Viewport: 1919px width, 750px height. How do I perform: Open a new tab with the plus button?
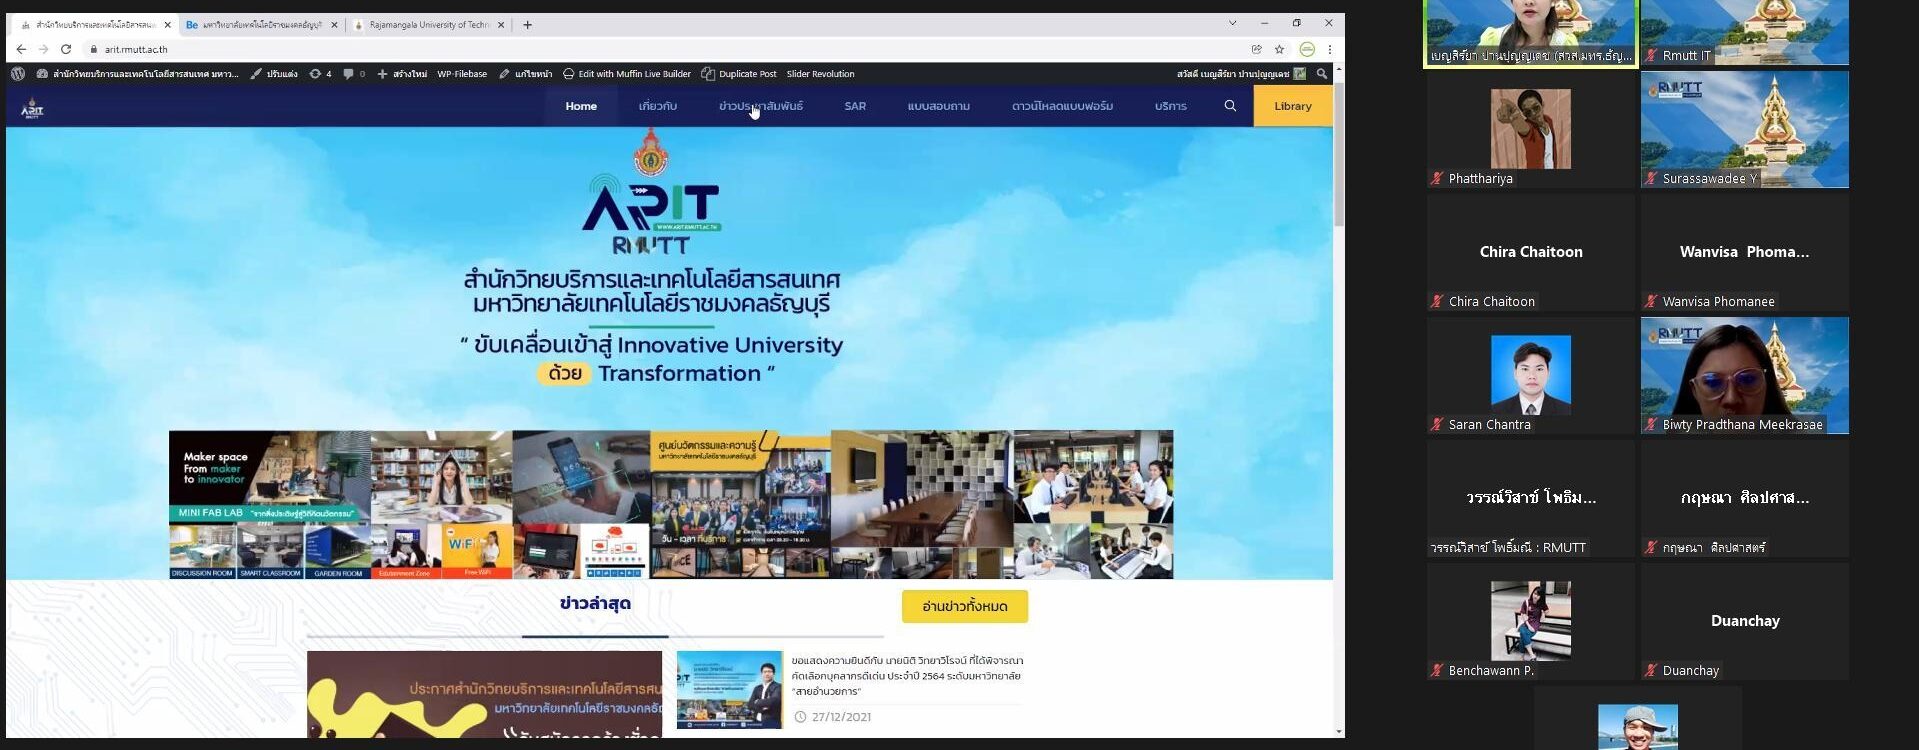click(x=527, y=25)
